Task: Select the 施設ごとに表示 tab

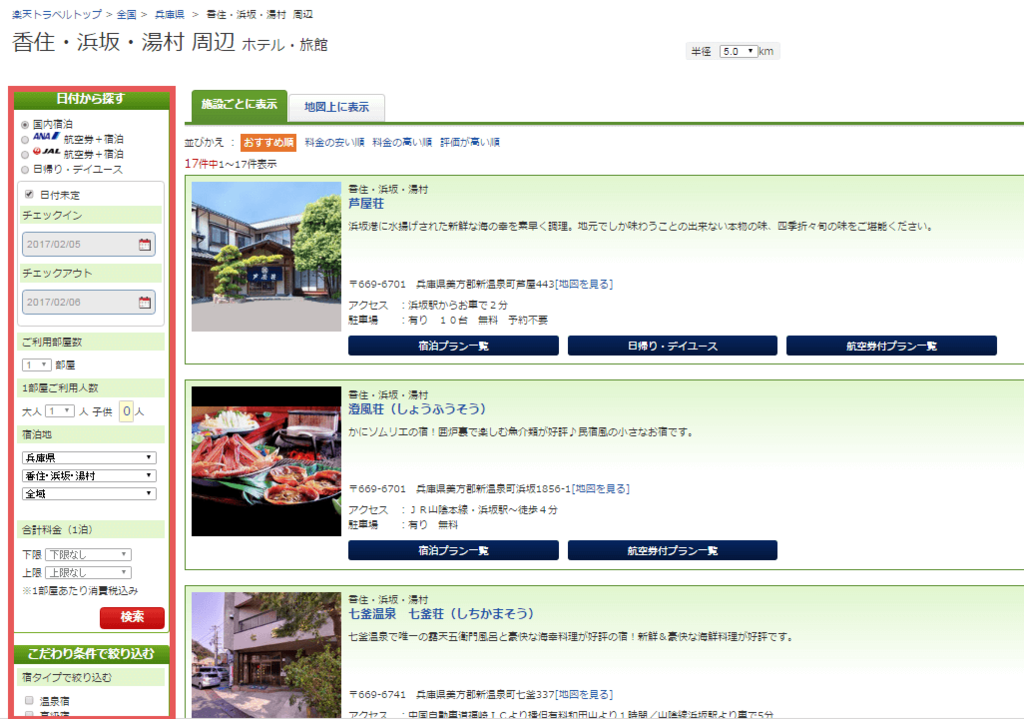Action: pyautogui.click(x=238, y=105)
